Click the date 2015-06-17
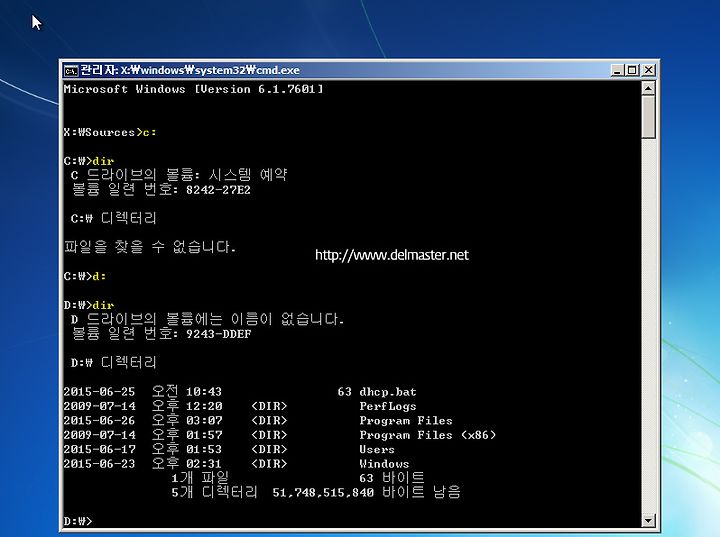720x537 pixels. pyautogui.click(x=99, y=449)
